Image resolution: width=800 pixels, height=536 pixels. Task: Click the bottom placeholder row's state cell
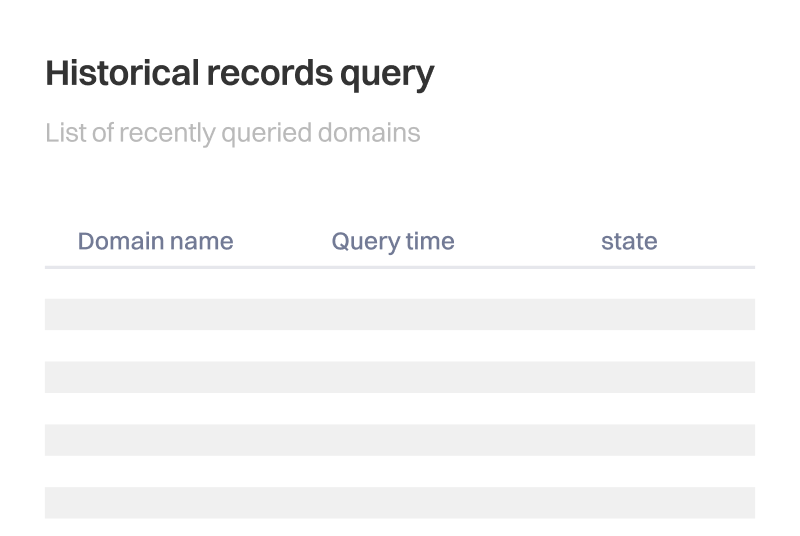pyautogui.click(x=629, y=502)
